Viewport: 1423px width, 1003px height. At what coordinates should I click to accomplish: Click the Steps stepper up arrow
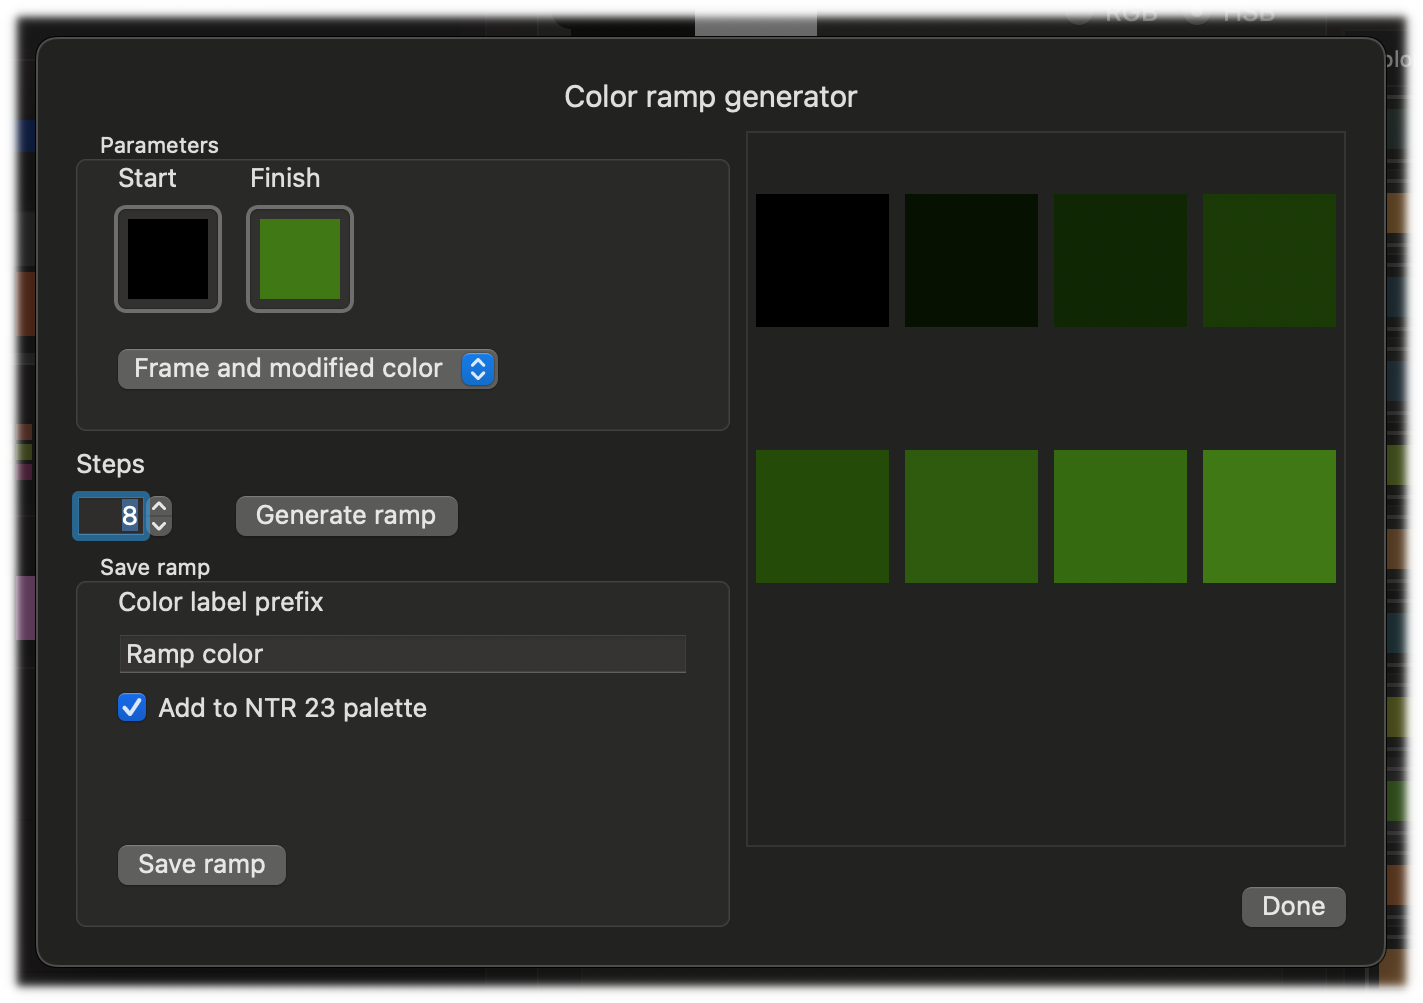(x=159, y=506)
